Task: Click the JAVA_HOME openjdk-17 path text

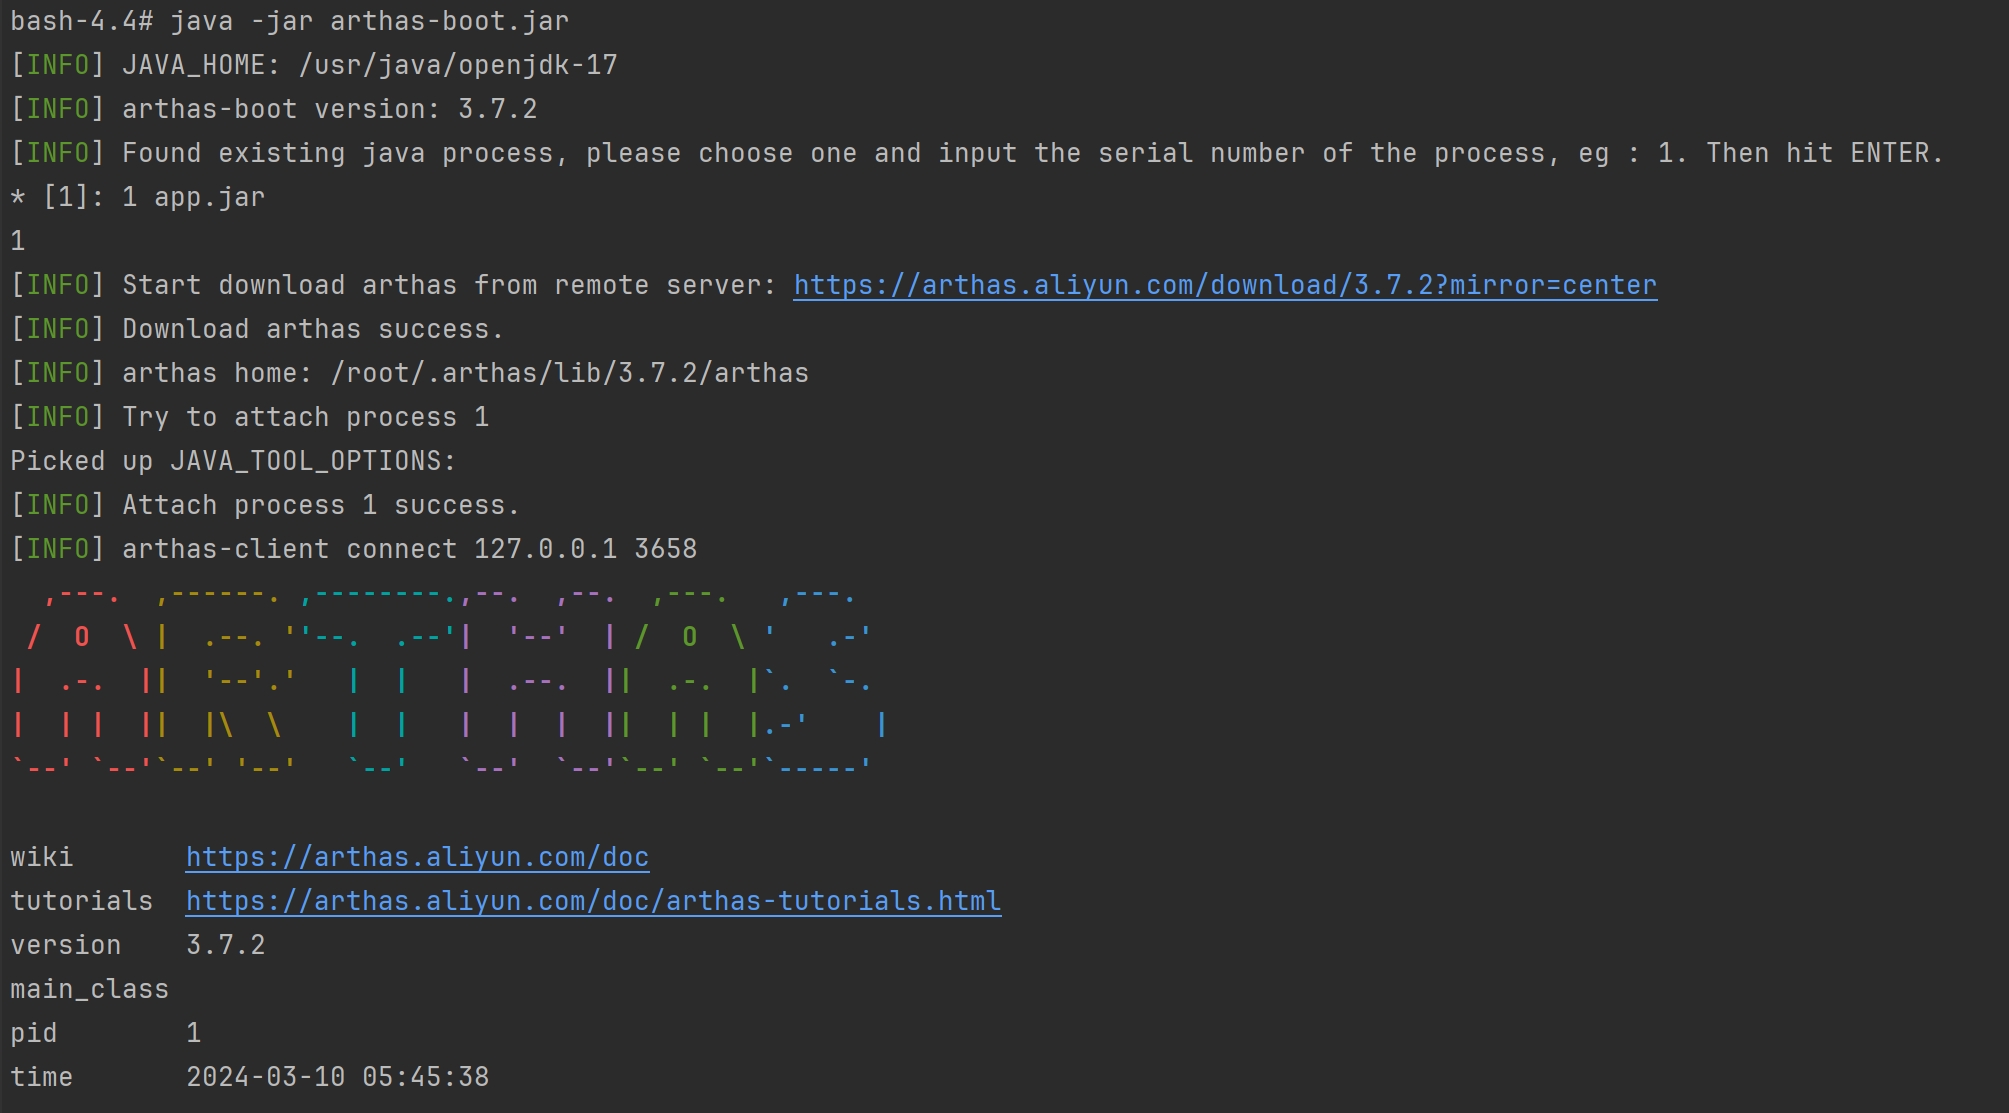Action: (x=458, y=66)
